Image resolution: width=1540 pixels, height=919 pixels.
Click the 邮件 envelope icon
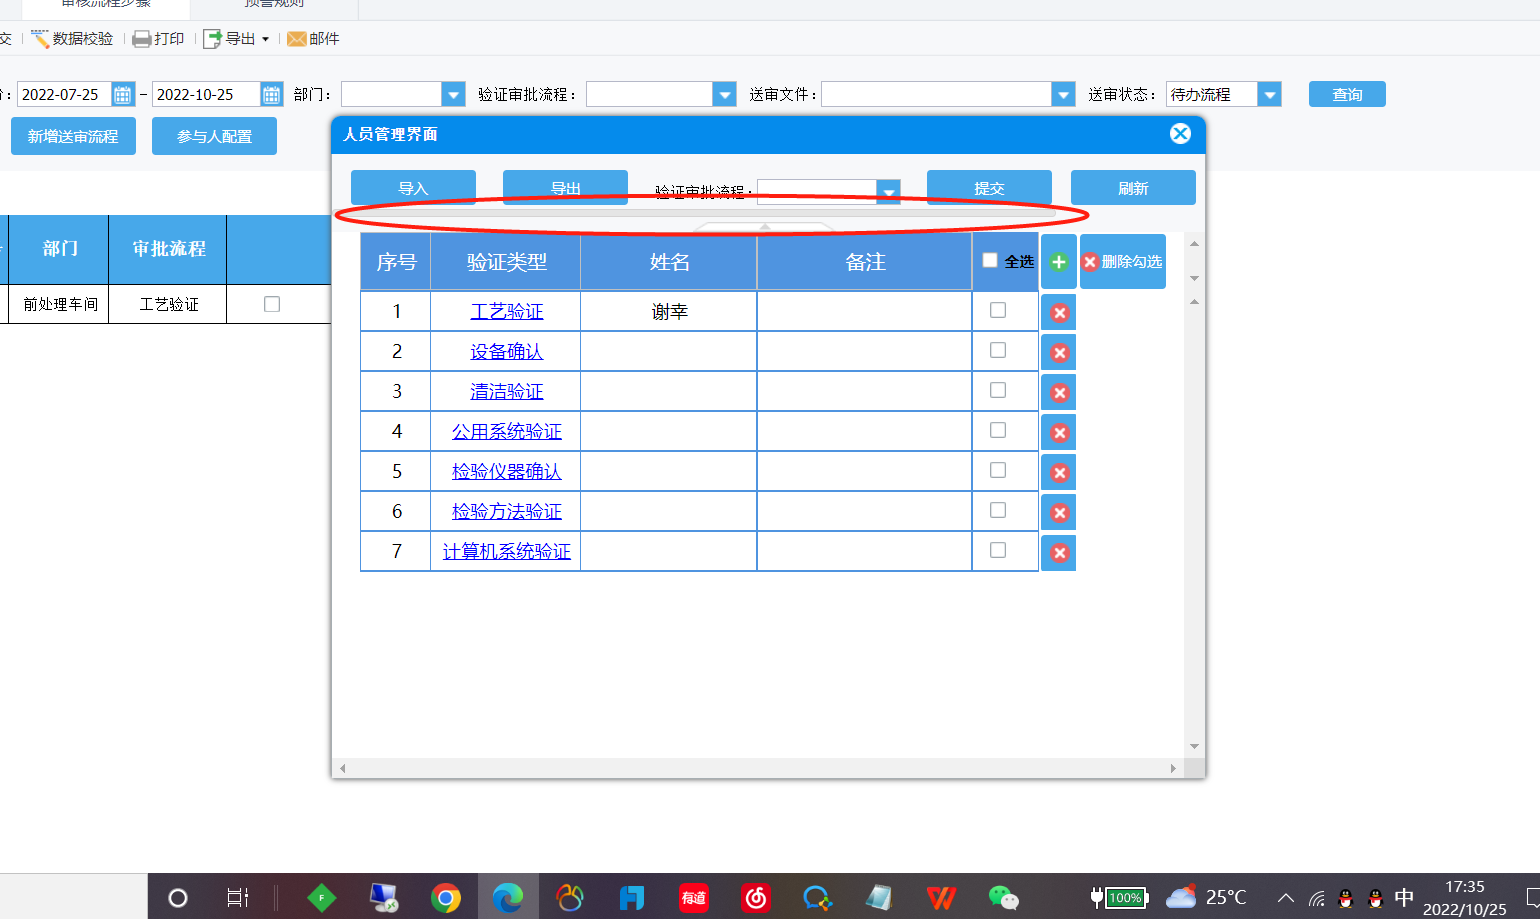point(297,39)
